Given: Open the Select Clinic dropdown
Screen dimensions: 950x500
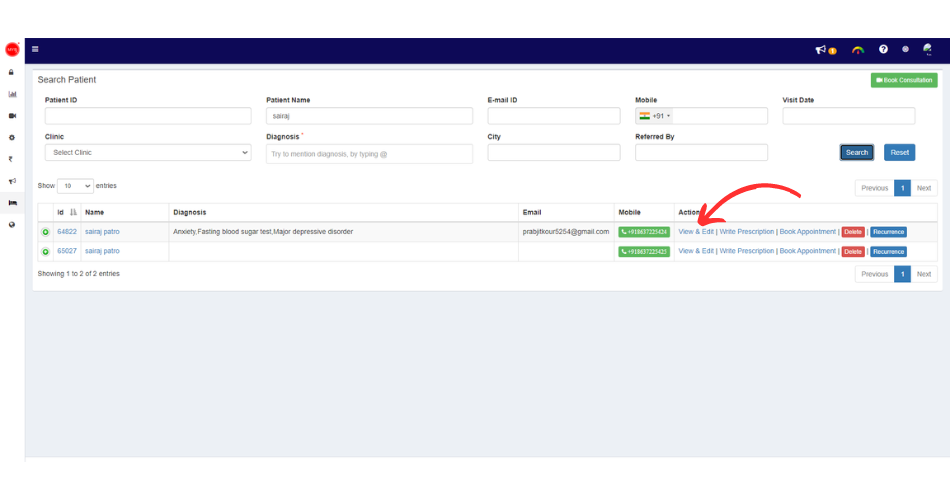Looking at the screenshot, I should tap(148, 153).
